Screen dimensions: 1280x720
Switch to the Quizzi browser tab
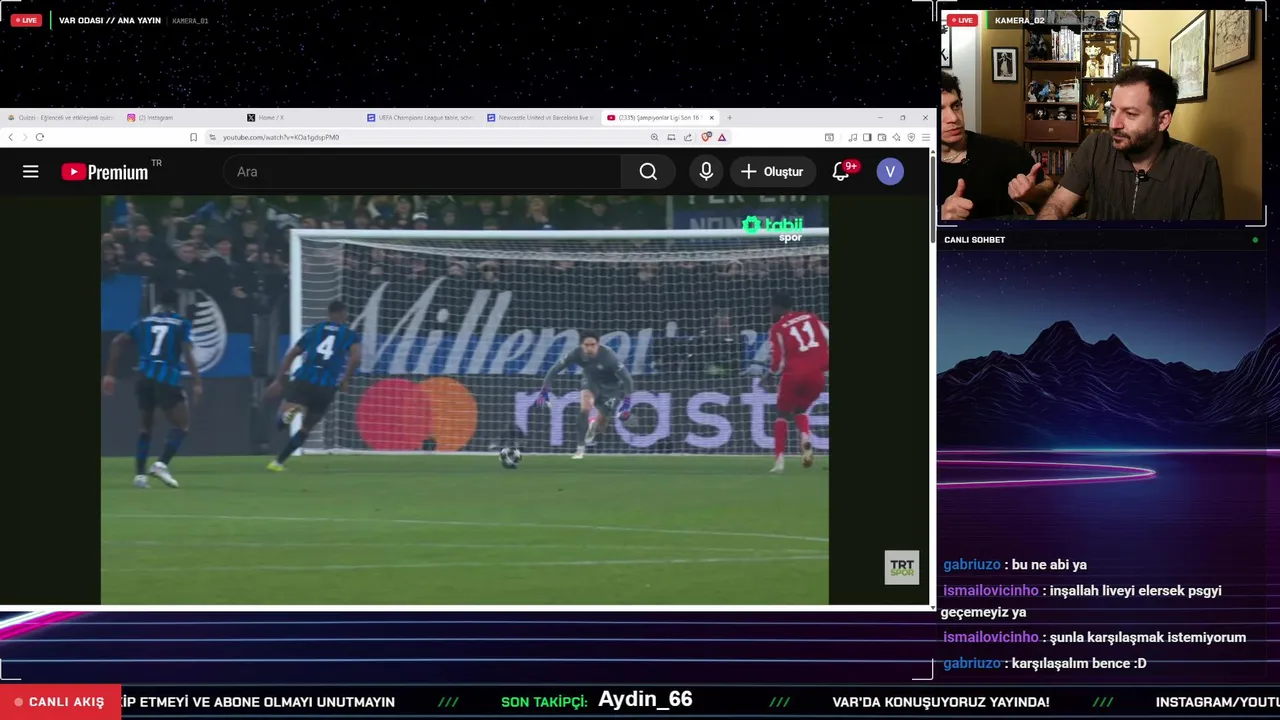point(60,118)
